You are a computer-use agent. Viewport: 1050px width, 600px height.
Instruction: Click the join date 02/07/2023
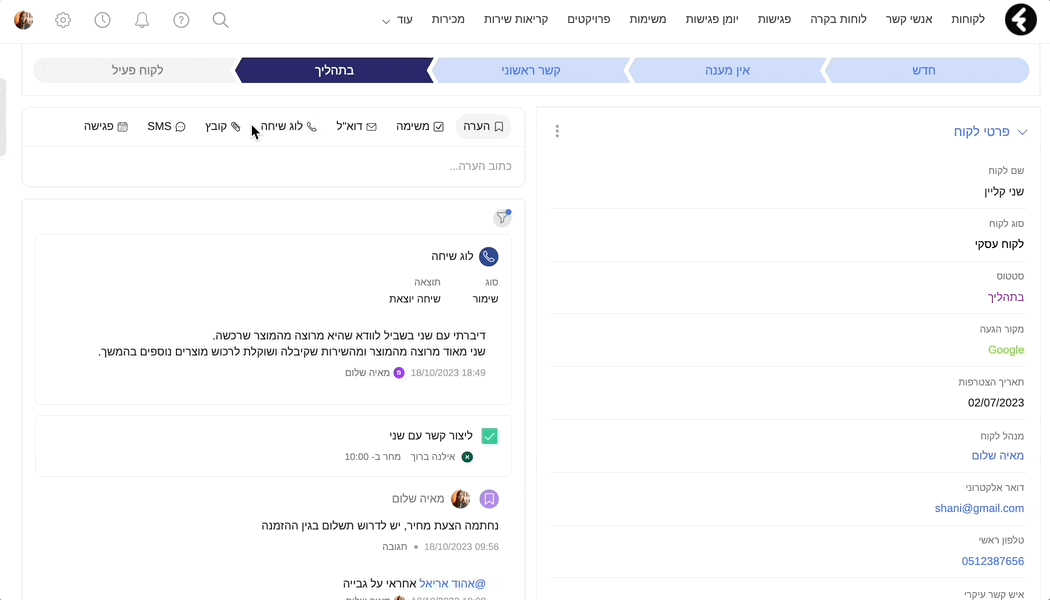996,402
